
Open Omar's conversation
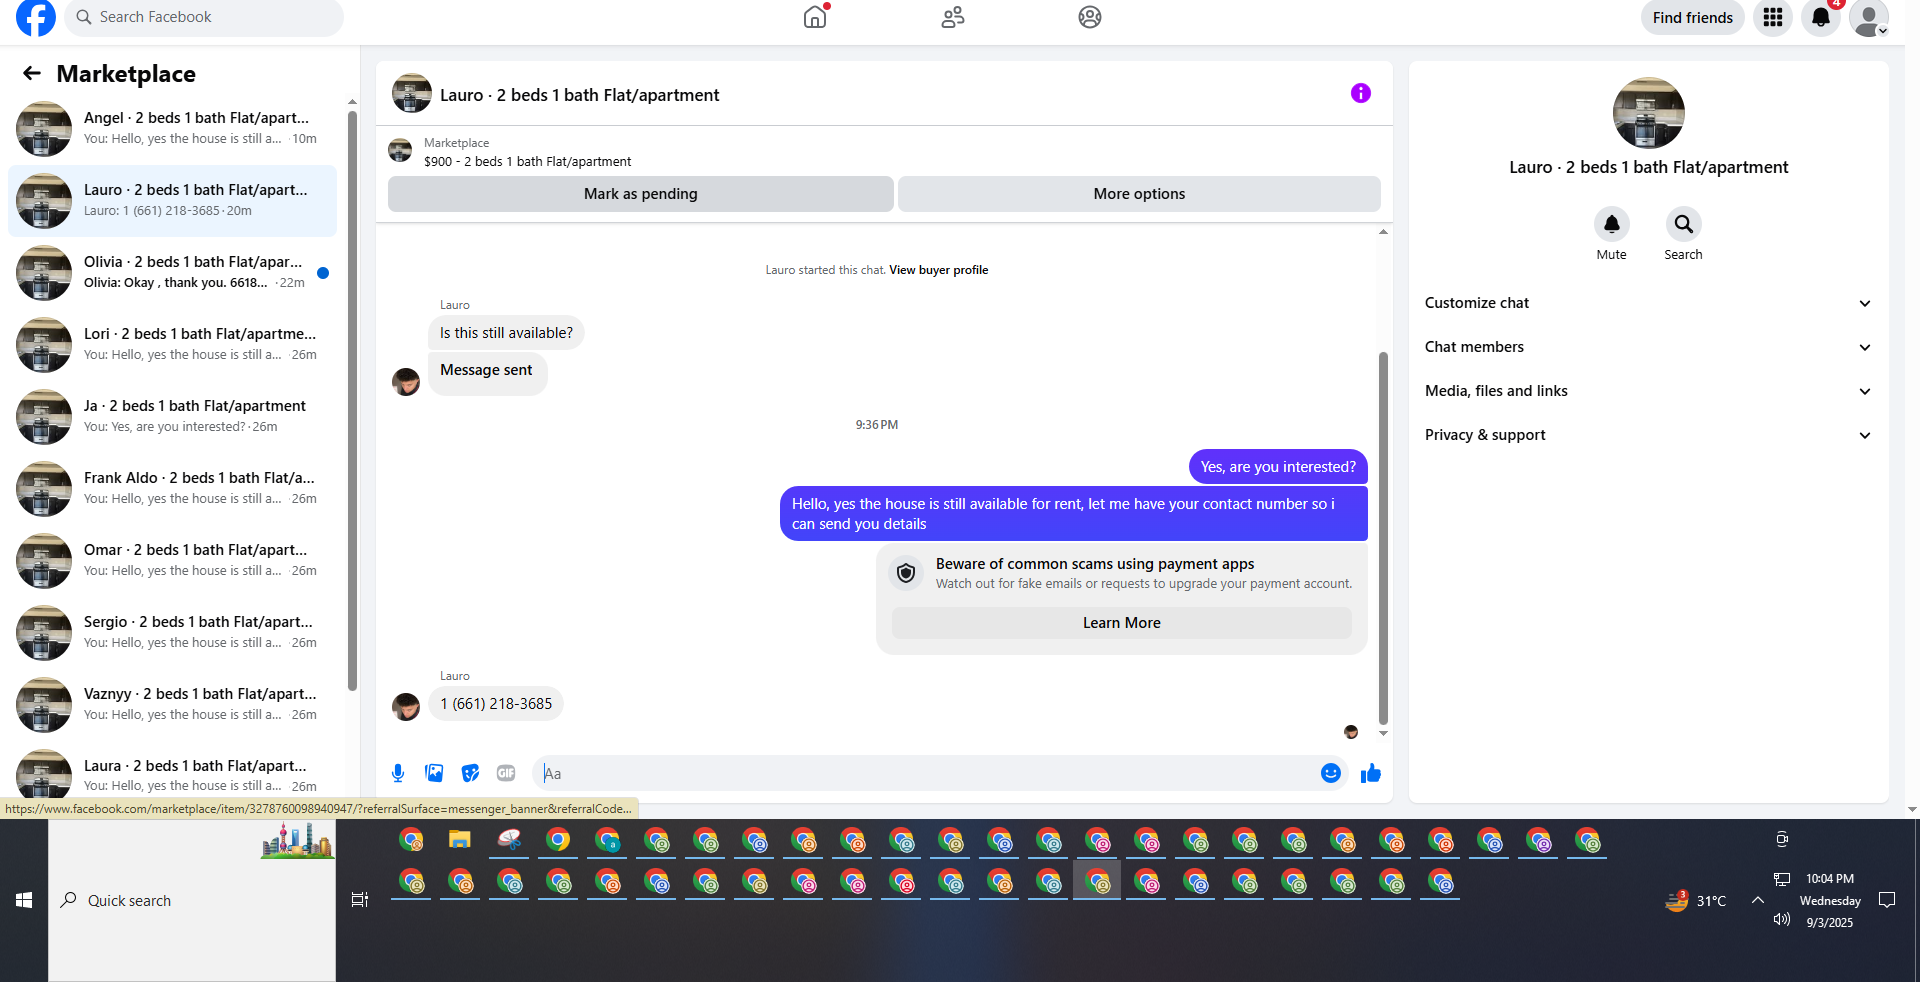(172, 561)
